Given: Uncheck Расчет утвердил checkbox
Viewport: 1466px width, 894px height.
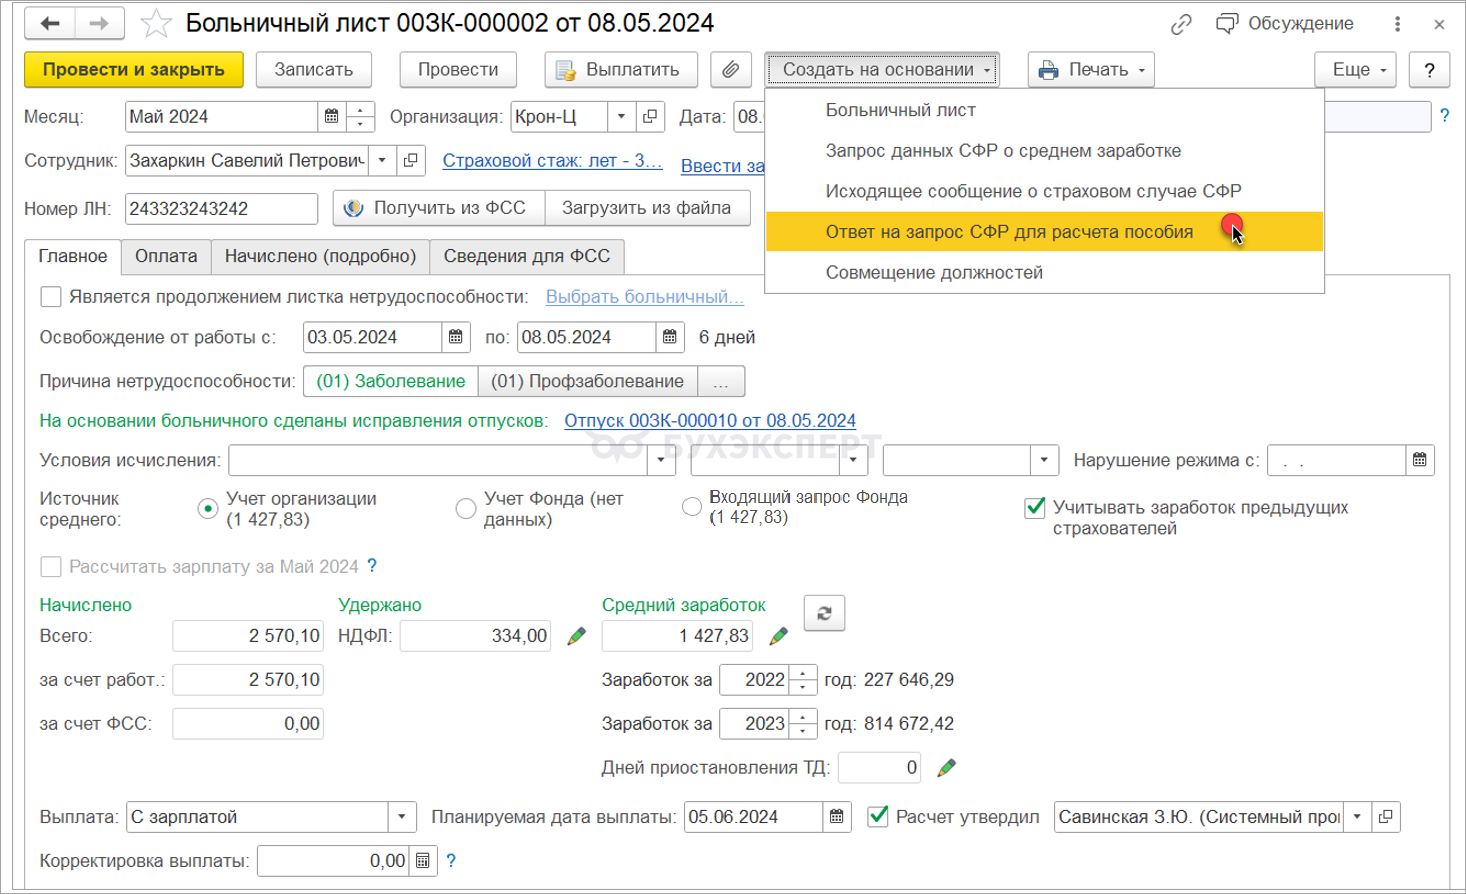Looking at the screenshot, I should point(878,817).
